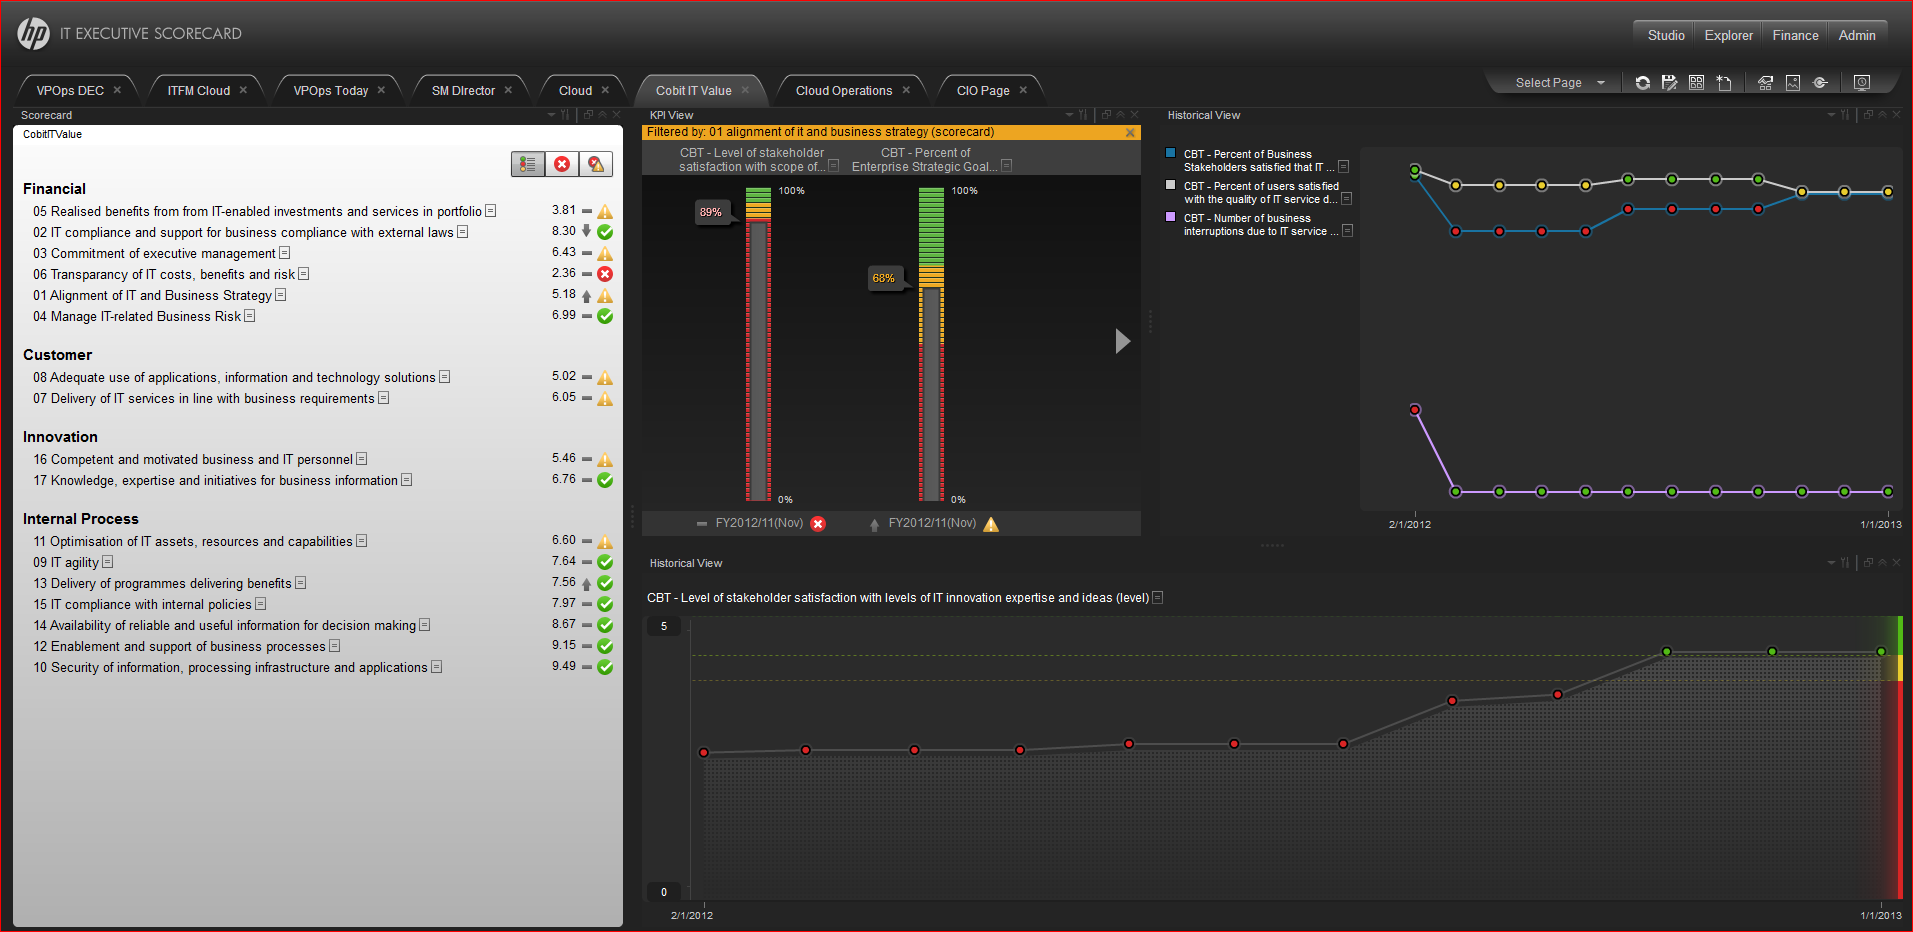Screen dimensions: 1913x932
Task: Click the refresh page icon in the toolbar
Action: (x=1642, y=83)
